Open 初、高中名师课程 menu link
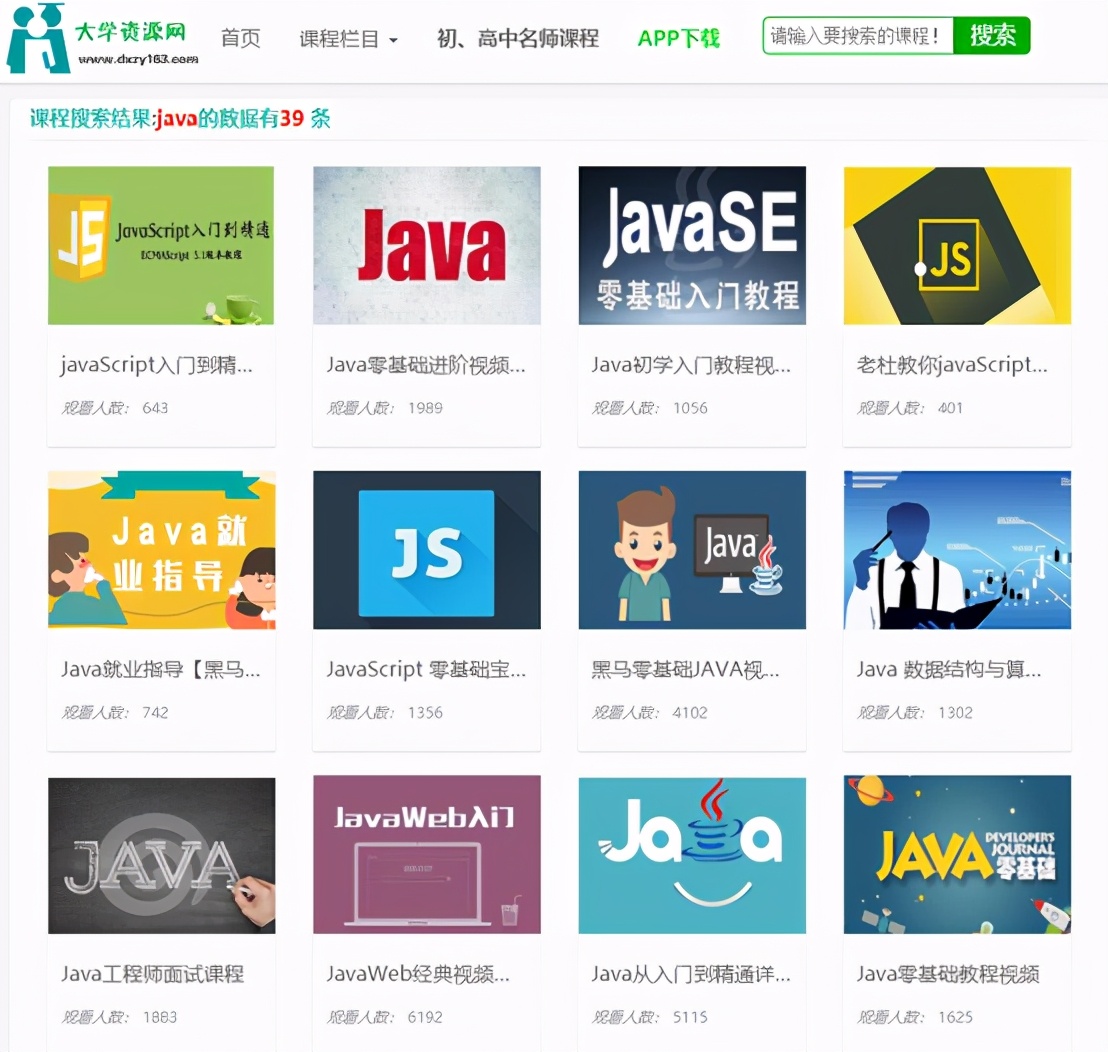Viewport: 1108px width, 1052px height. point(518,39)
